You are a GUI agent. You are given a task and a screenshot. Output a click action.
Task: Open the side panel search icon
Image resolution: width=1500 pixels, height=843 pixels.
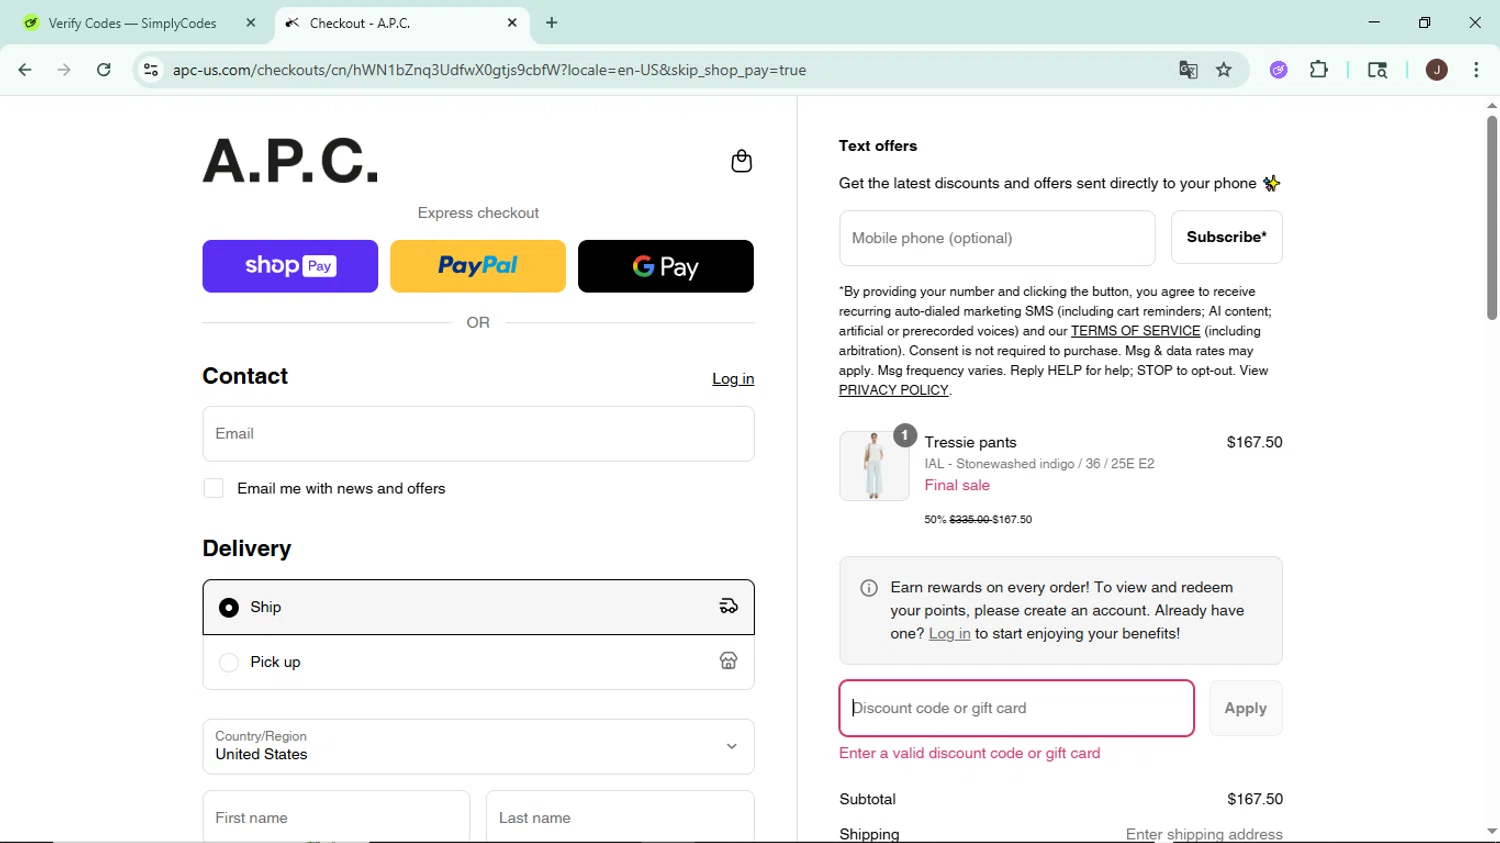tap(1377, 70)
